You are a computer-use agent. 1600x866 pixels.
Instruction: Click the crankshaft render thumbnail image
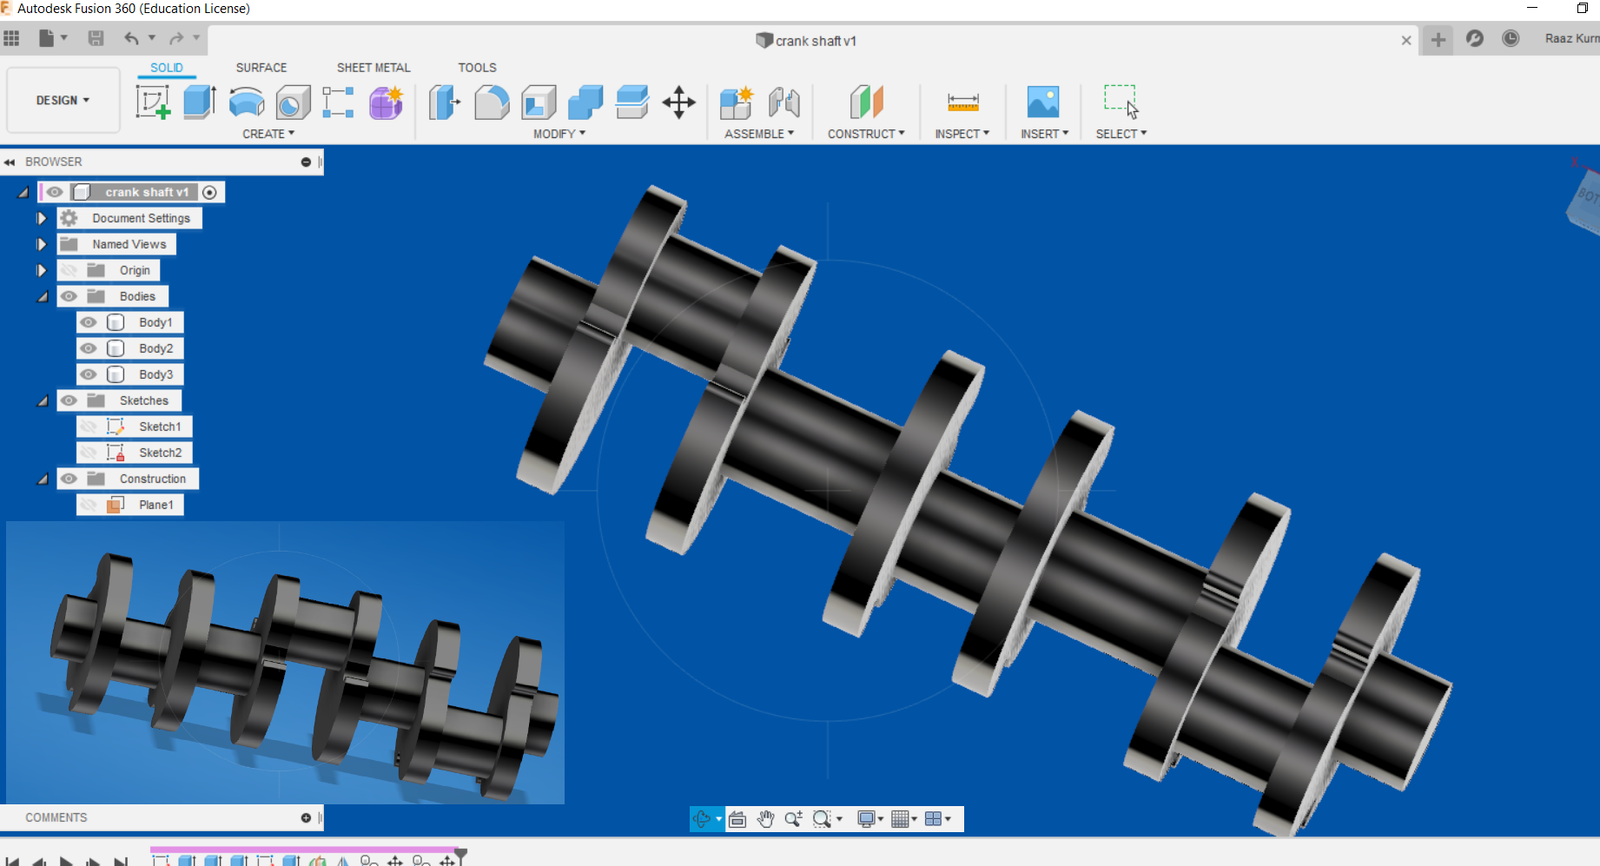285,662
